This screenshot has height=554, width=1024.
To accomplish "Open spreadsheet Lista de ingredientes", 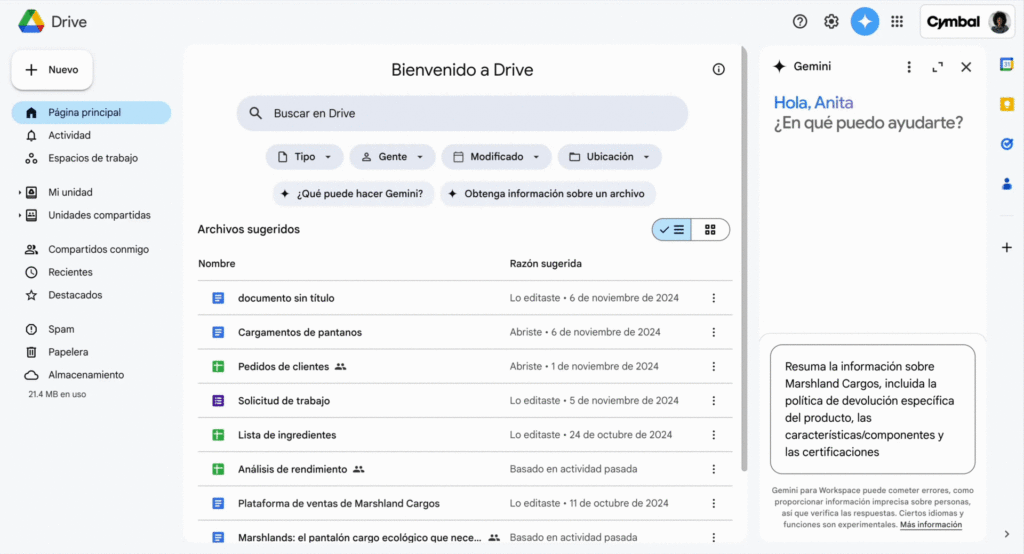I will [x=287, y=435].
